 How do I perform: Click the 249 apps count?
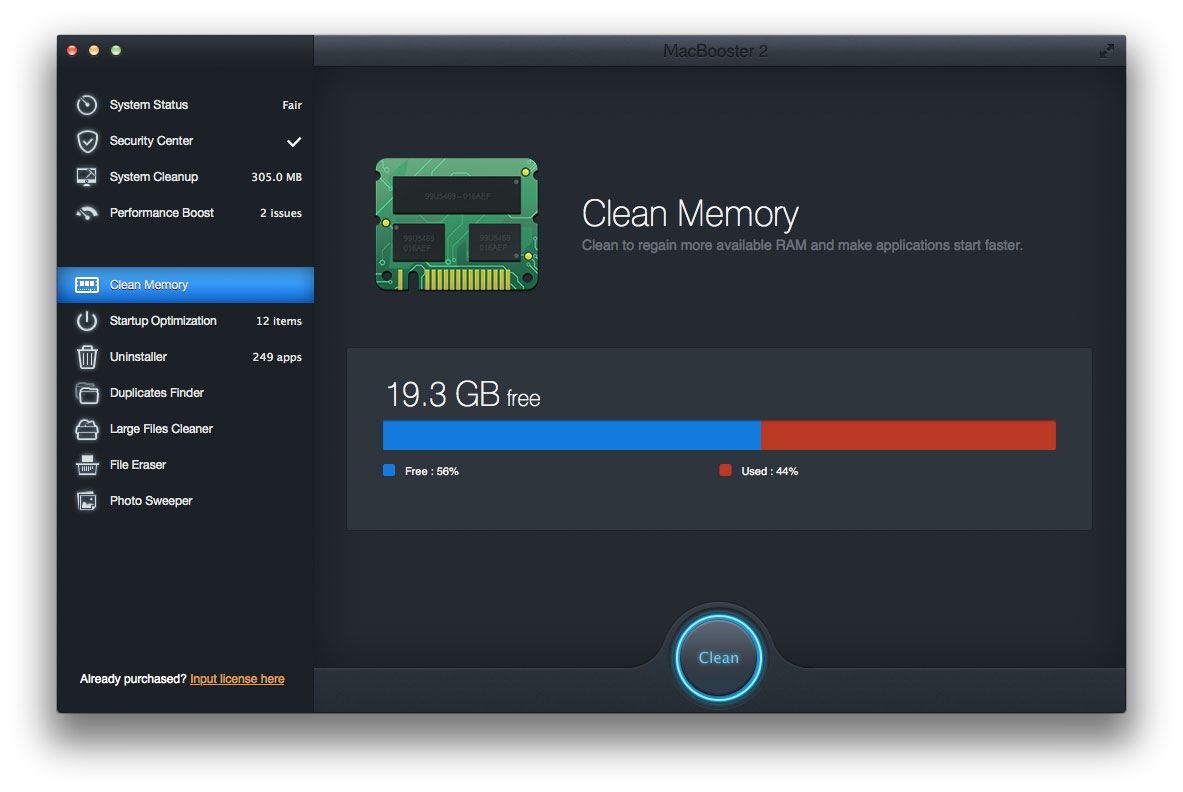tap(277, 358)
